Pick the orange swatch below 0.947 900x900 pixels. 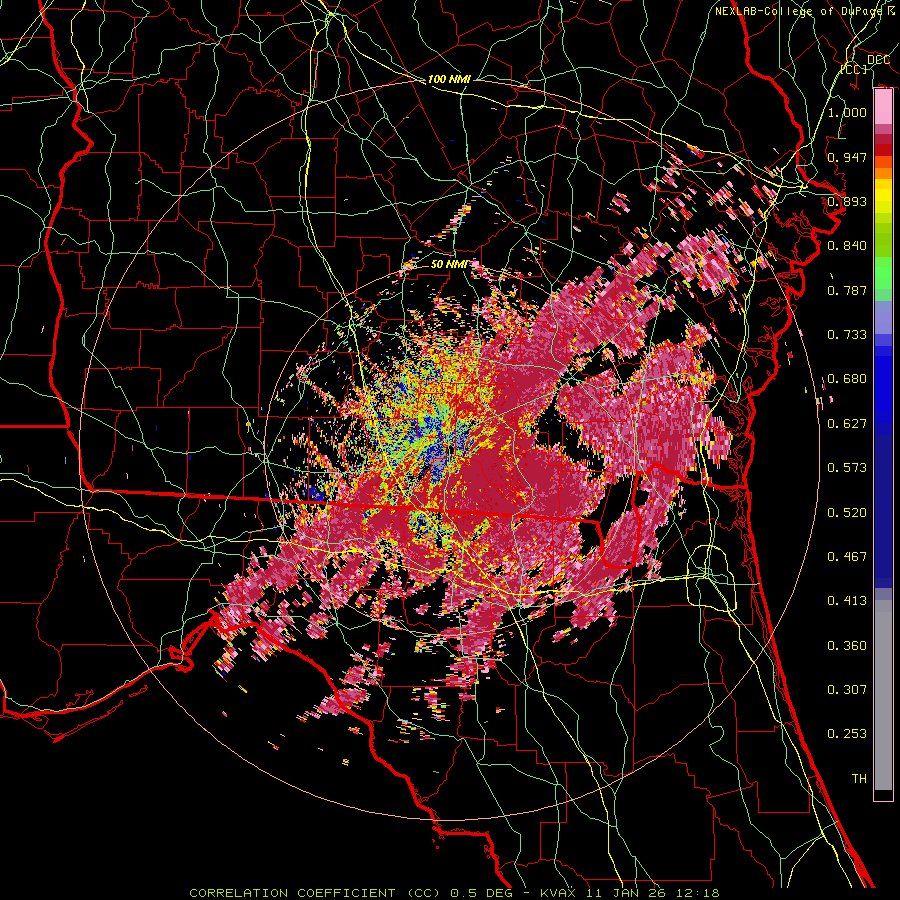coord(883,173)
